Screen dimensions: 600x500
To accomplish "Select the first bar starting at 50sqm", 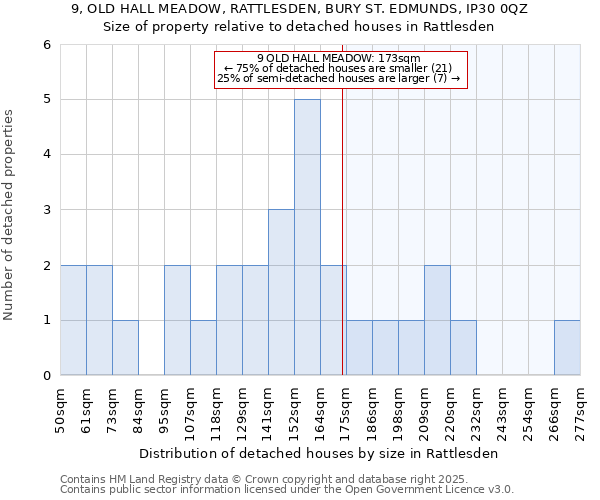I will 73,320.
